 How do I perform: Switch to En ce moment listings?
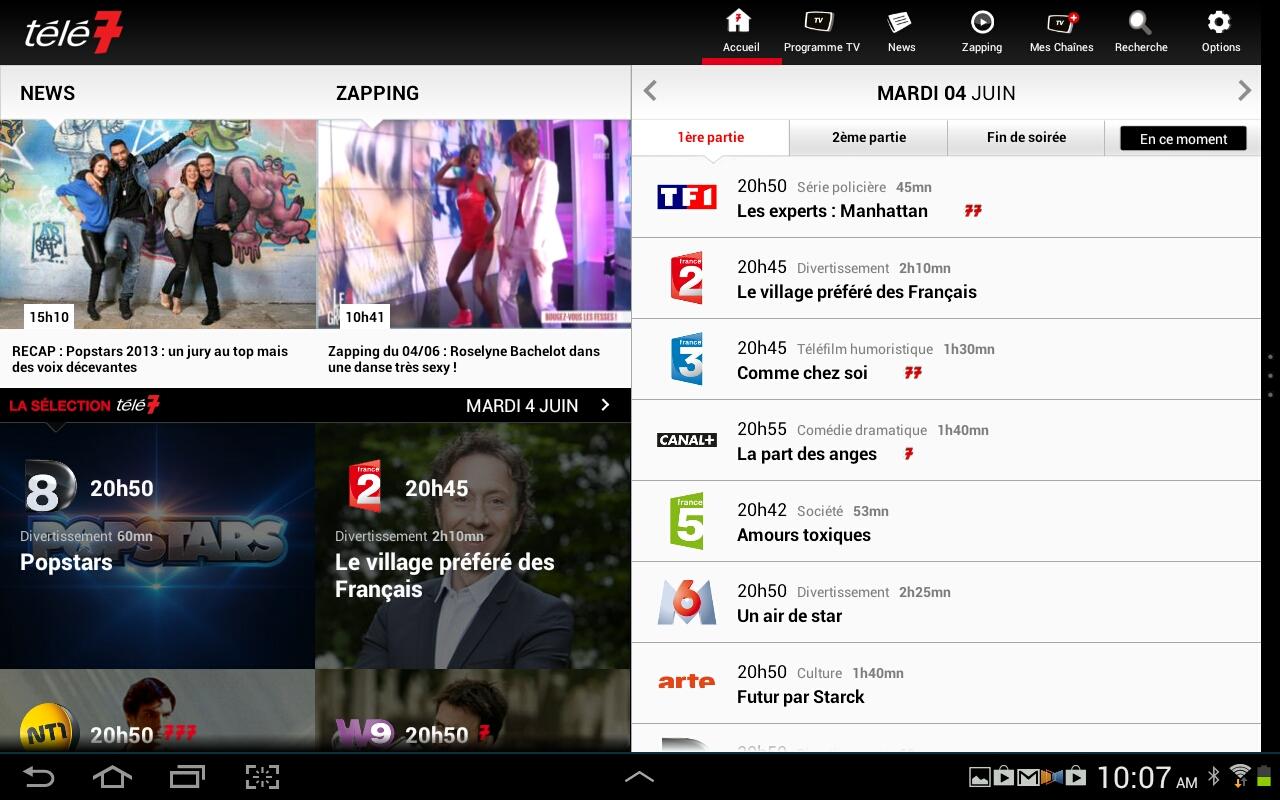[1183, 139]
